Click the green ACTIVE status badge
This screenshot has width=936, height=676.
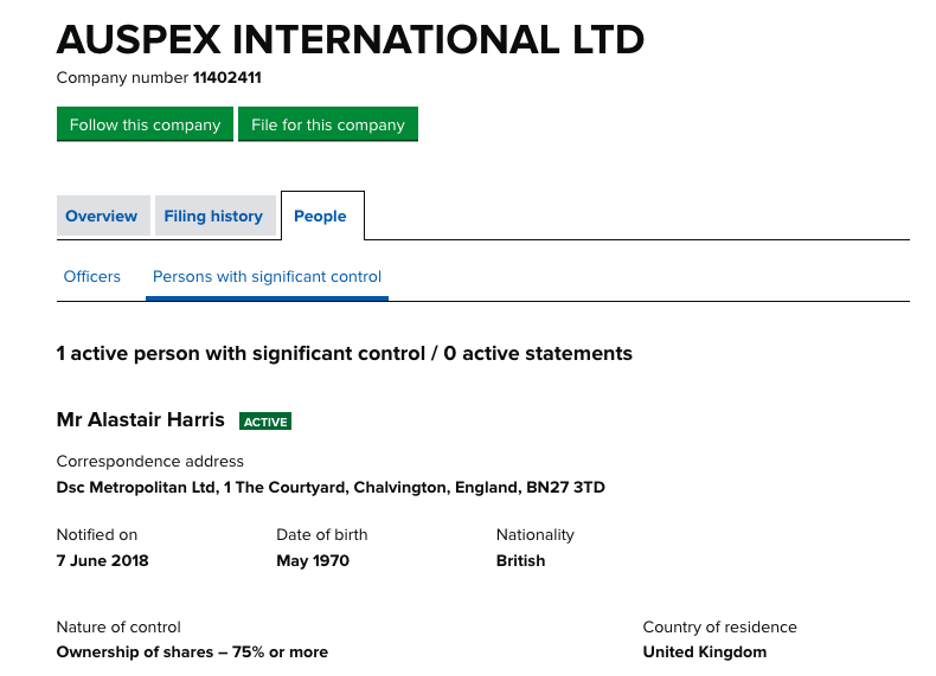265,420
